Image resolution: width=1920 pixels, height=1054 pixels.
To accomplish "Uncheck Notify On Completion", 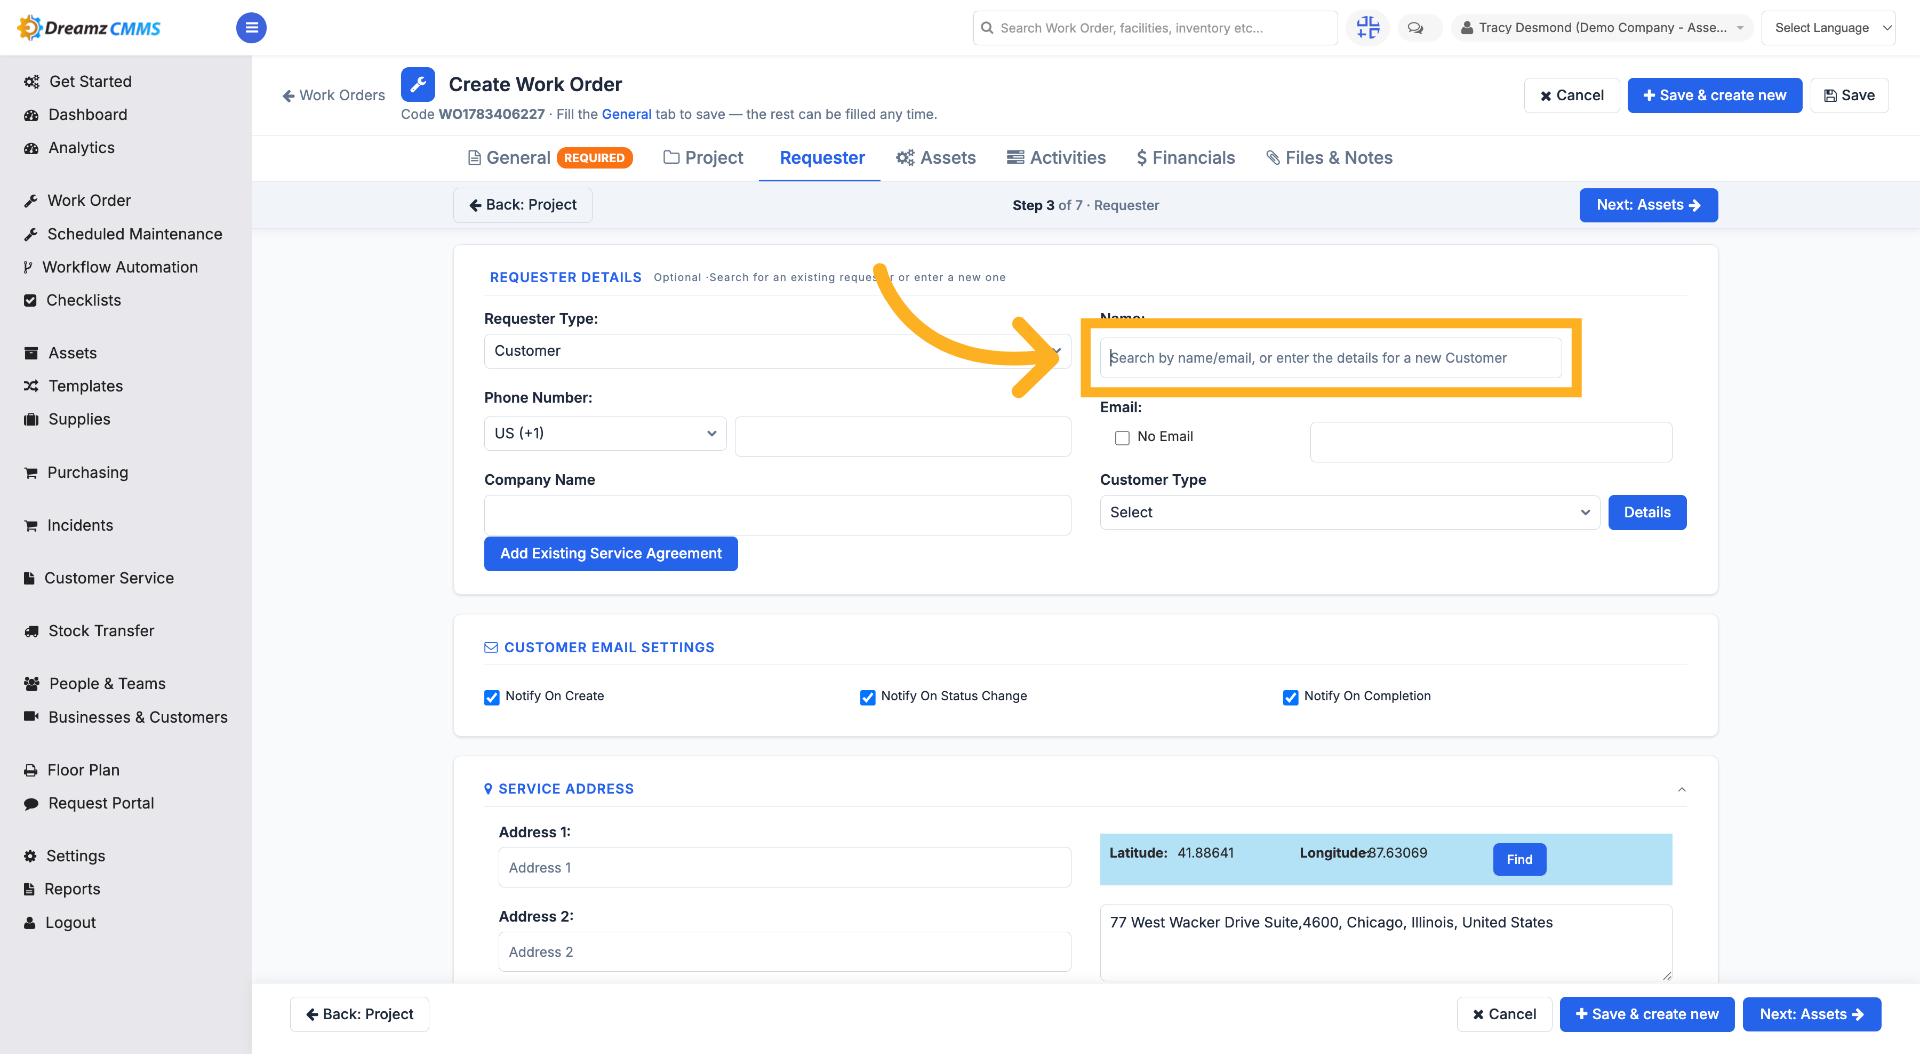I will (x=1291, y=697).
